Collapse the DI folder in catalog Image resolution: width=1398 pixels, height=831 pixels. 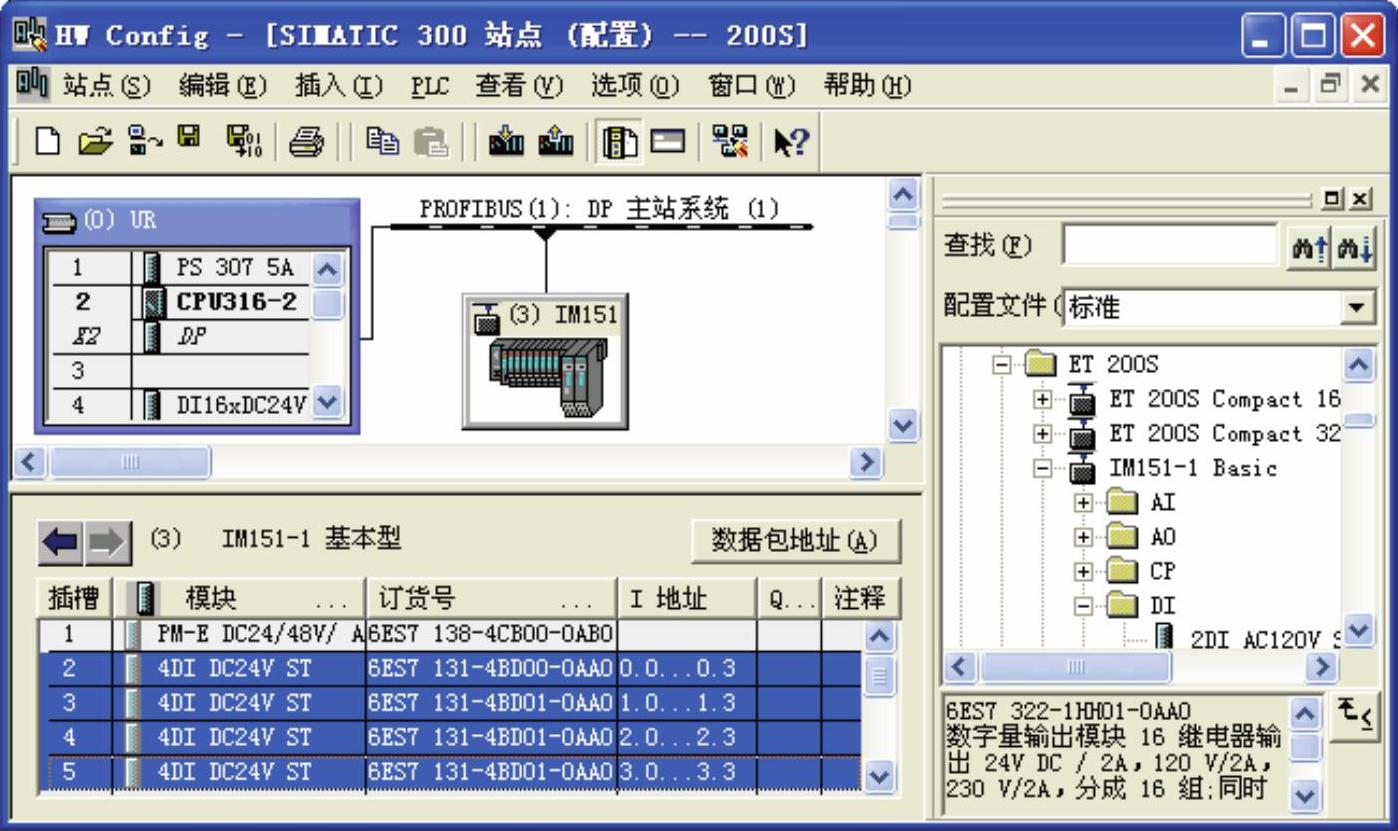pyautogui.click(x=1083, y=605)
